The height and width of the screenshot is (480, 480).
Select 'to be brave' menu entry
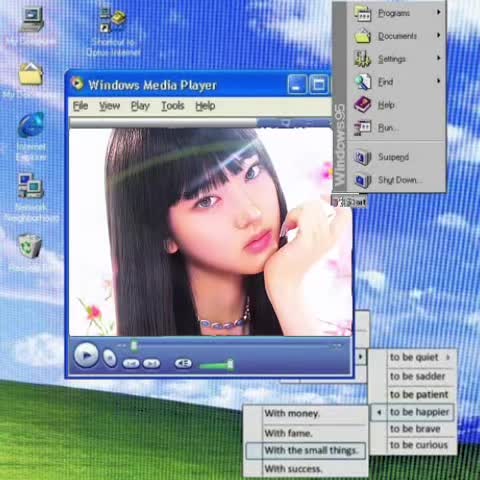pyautogui.click(x=415, y=429)
